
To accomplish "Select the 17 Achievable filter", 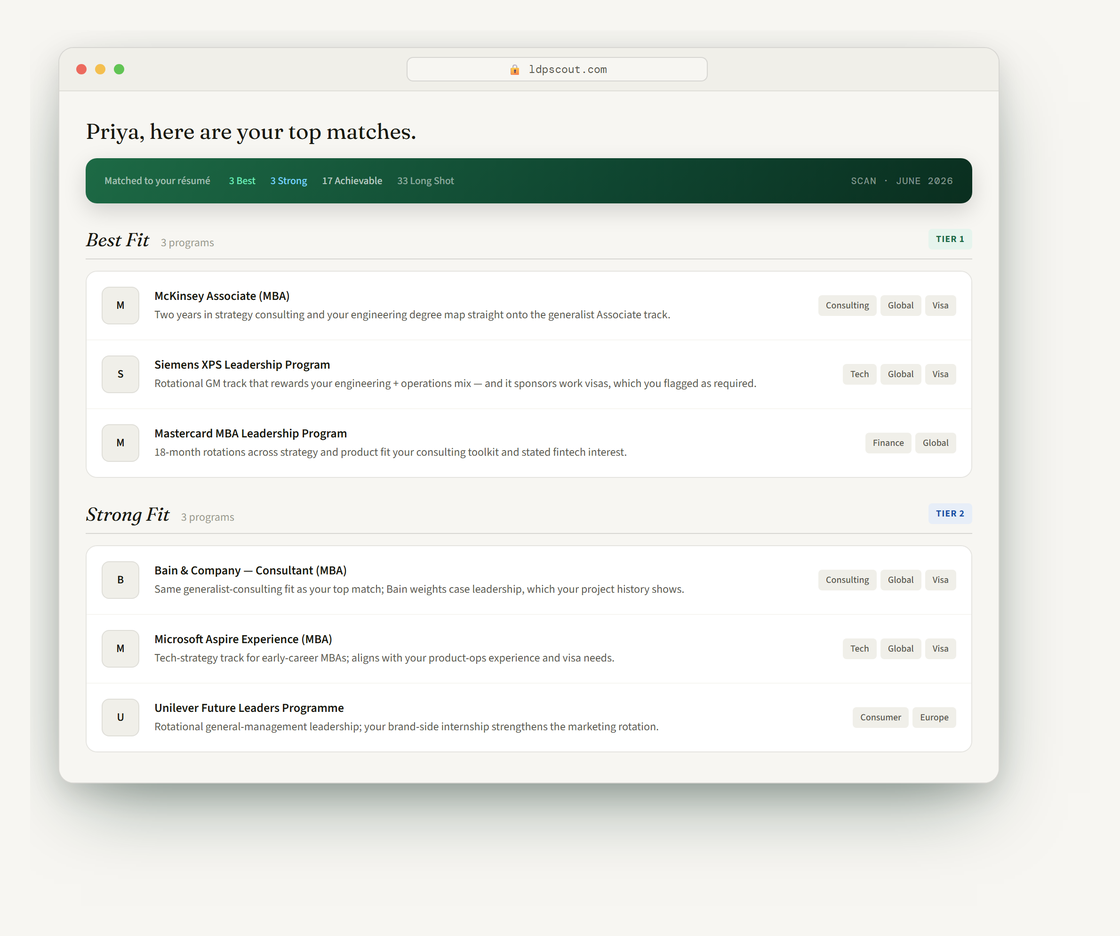I will tap(352, 181).
